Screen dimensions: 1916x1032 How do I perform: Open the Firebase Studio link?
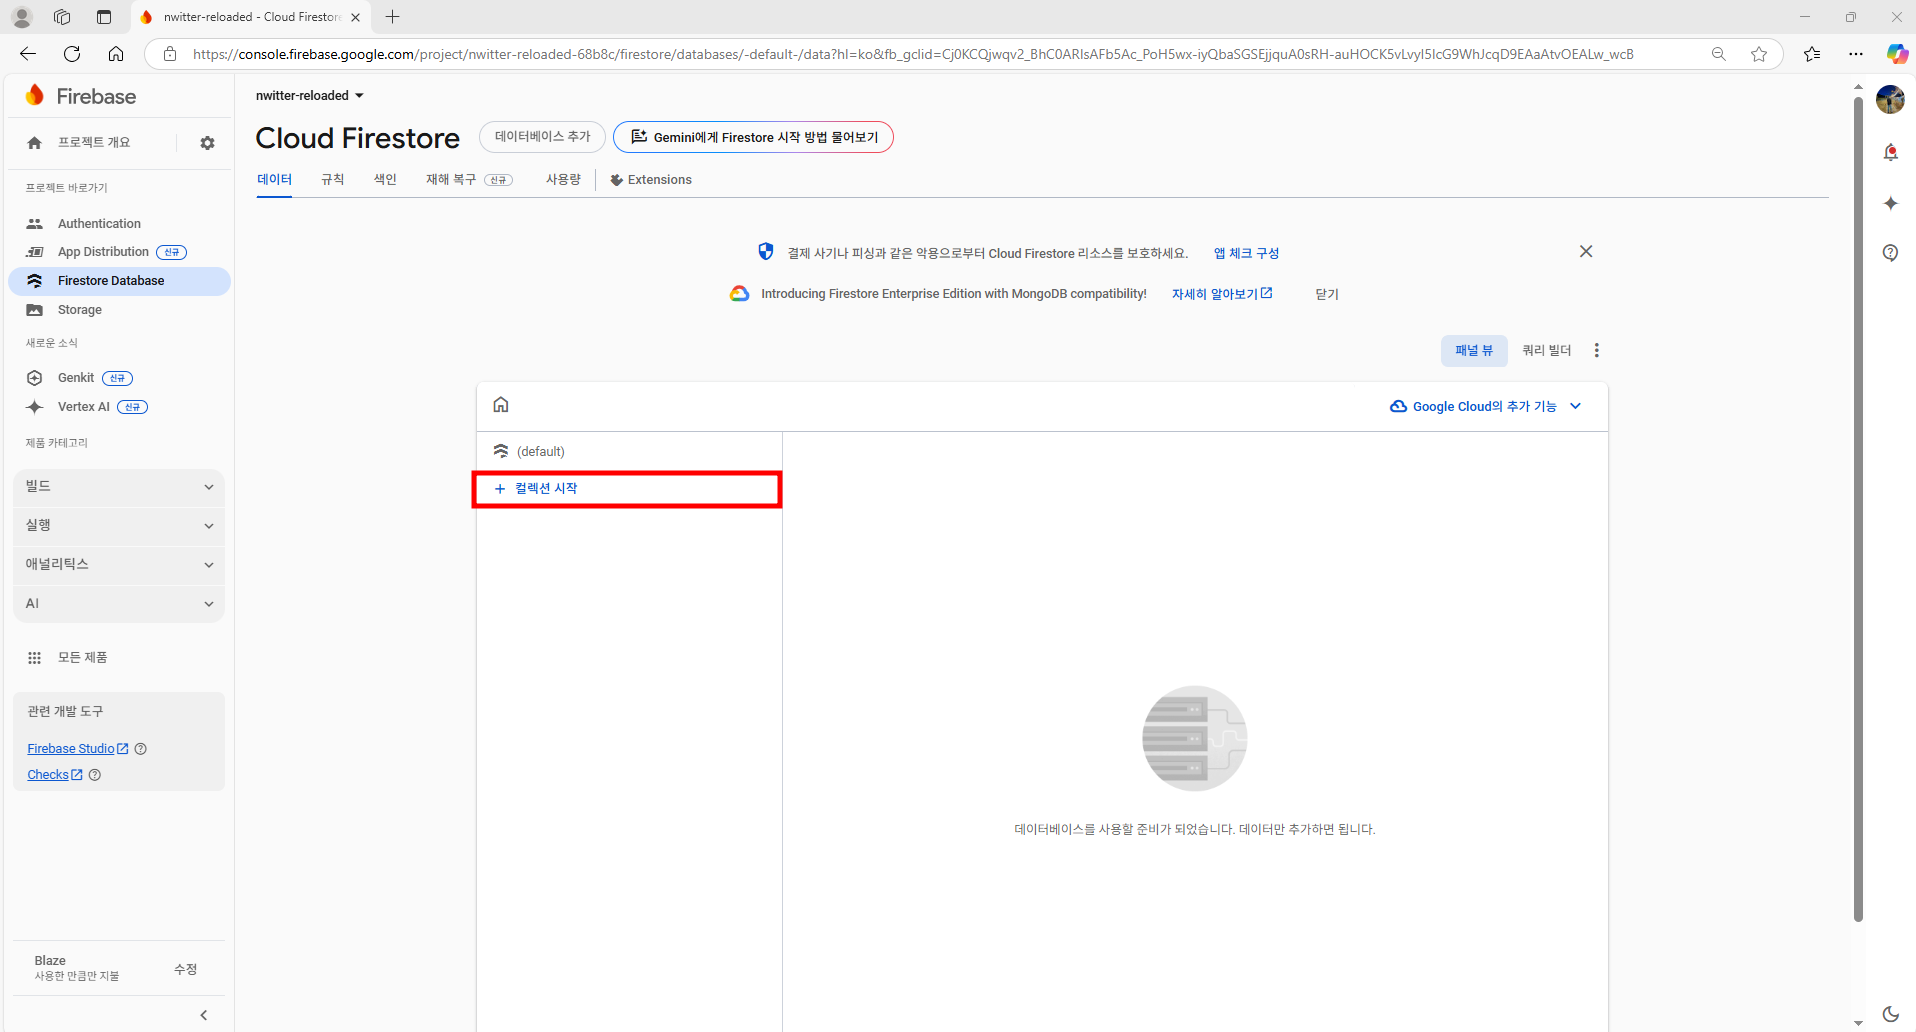click(77, 749)
